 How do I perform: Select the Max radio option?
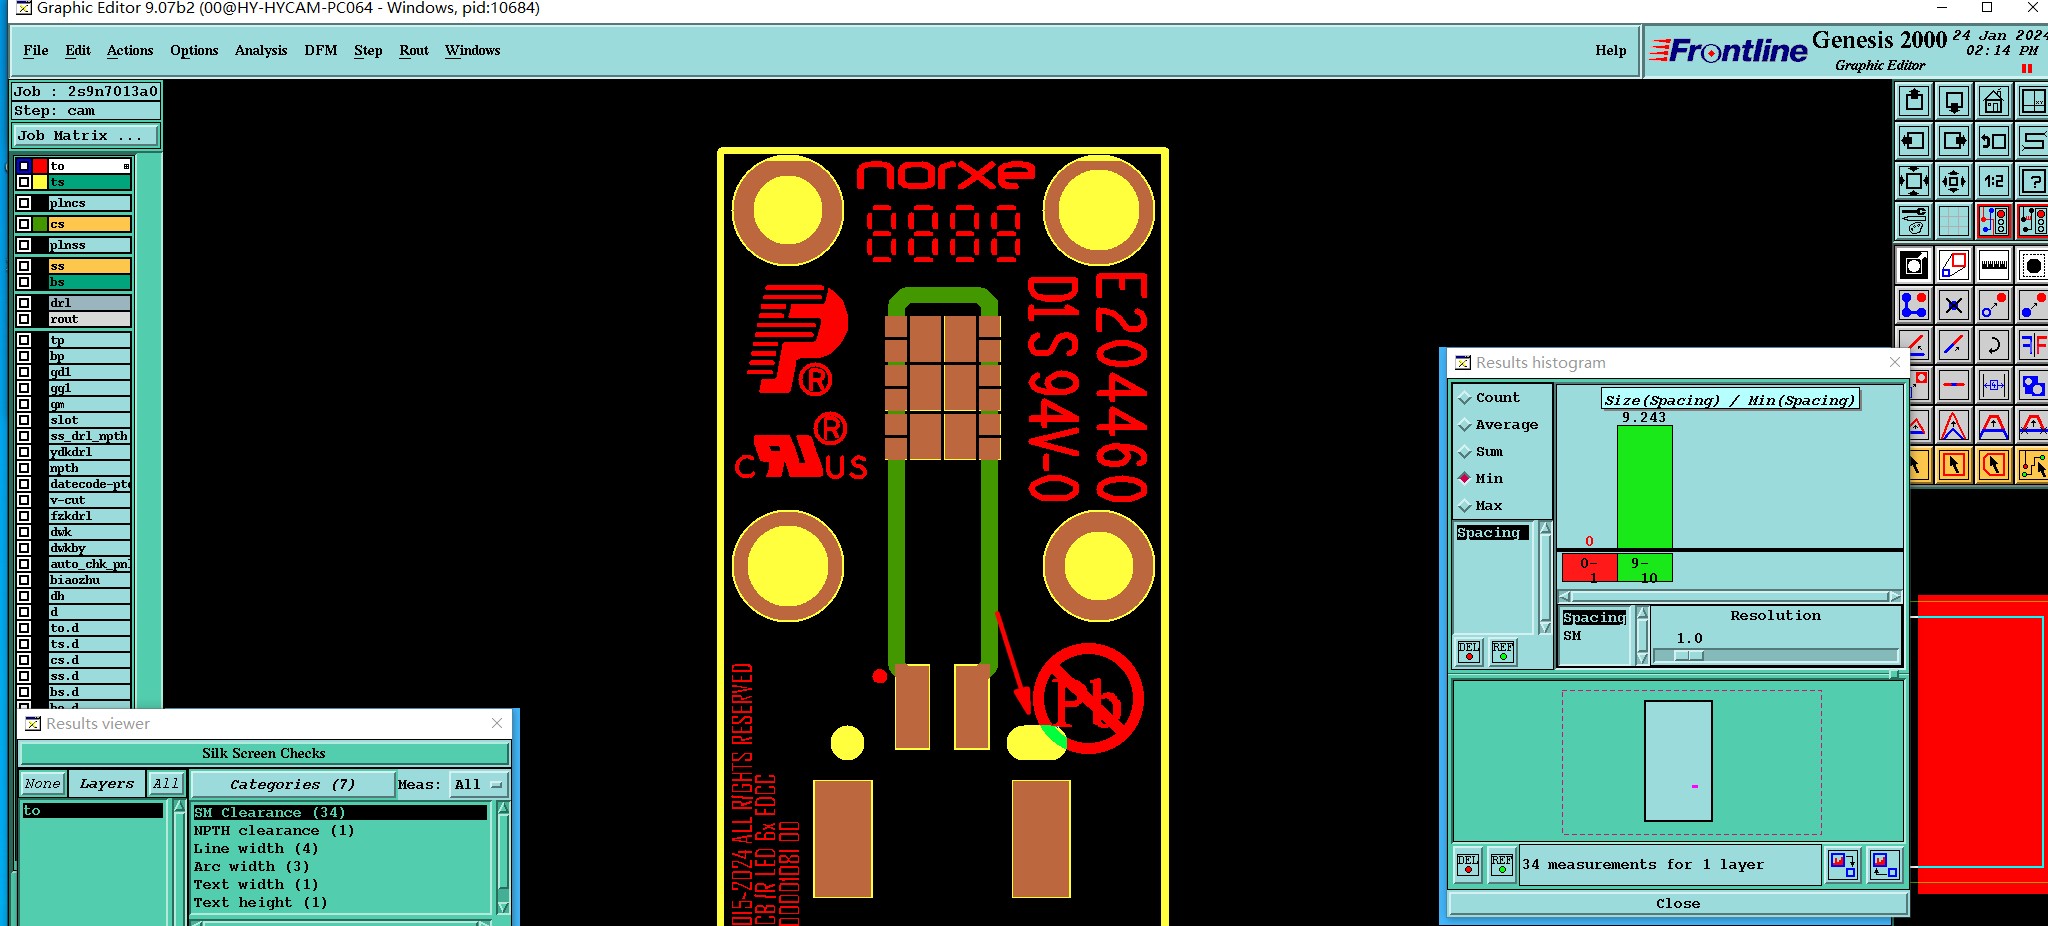click(x=1481, y=506)
